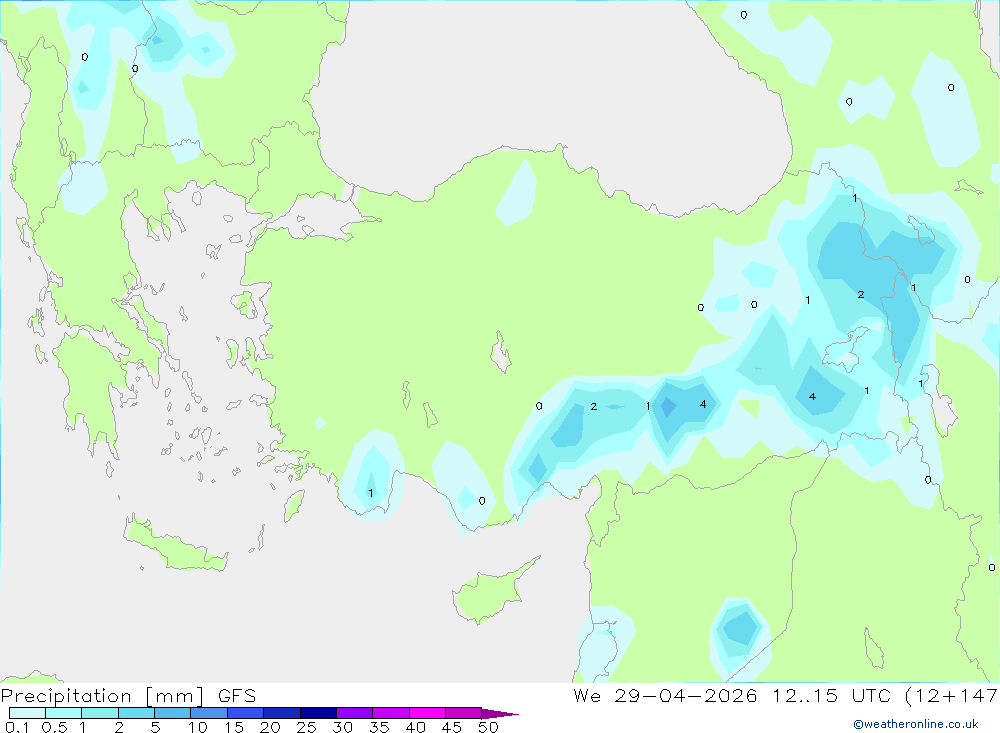Click the '35' legend scale label
Viewport: 1000px width, 733px height.
[379, 727]
